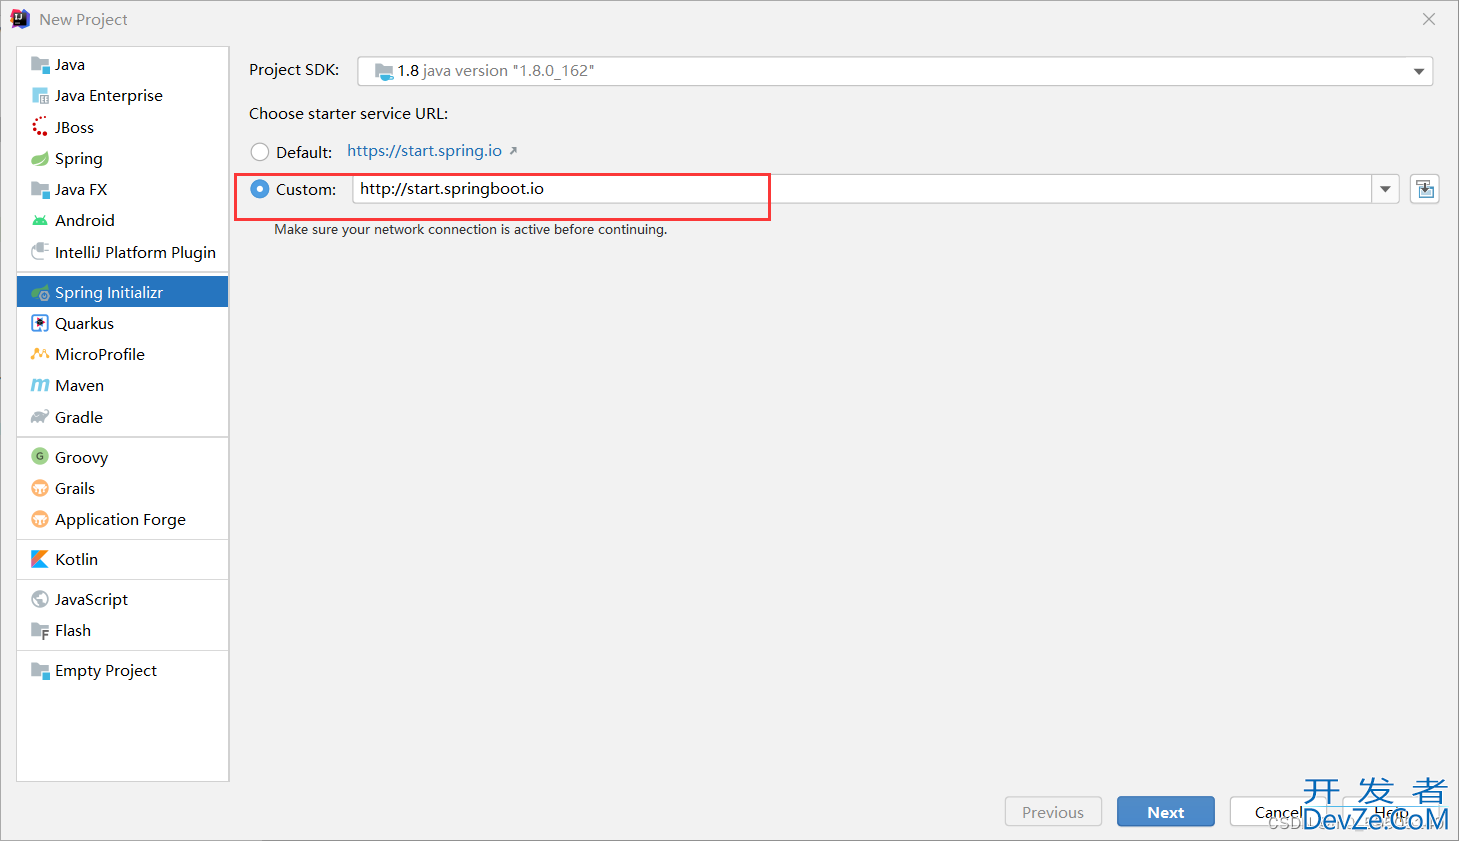Click the Flash label
The width and height of the screenshot is (1459, 841).
(x=73, y=631)
